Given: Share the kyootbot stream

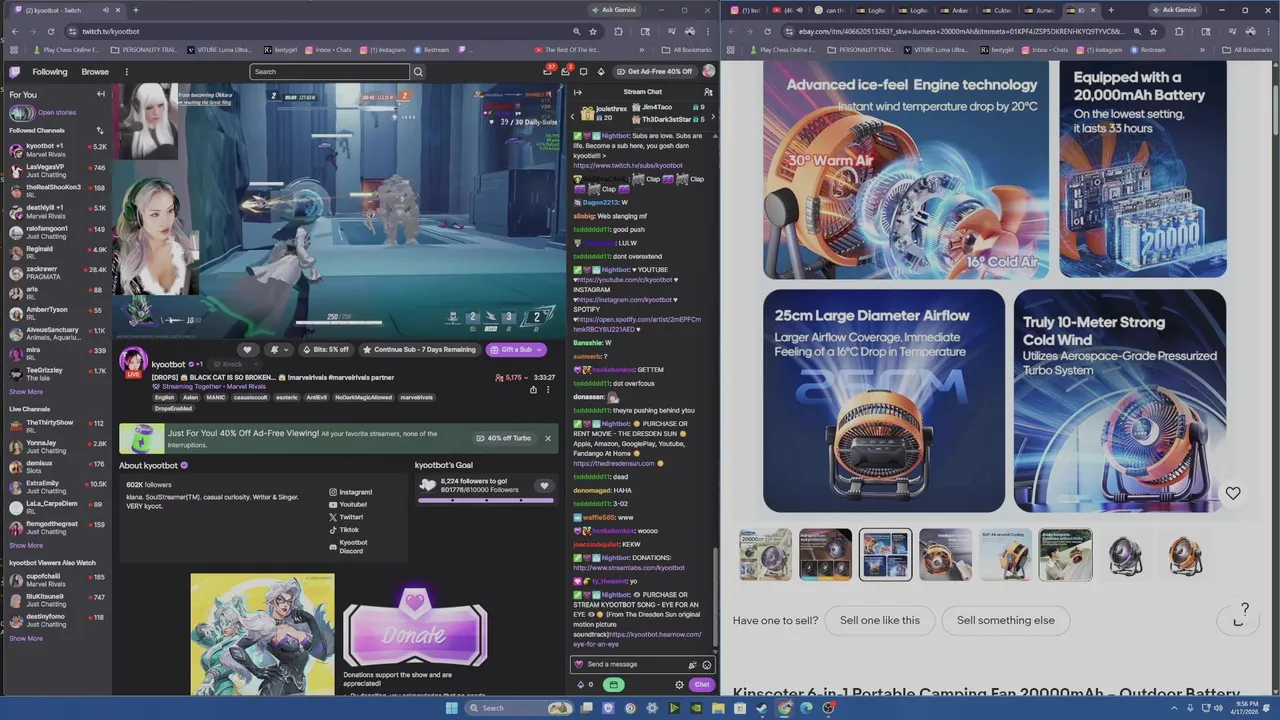Looking at the screenshot, I should [x=533, y=390].
